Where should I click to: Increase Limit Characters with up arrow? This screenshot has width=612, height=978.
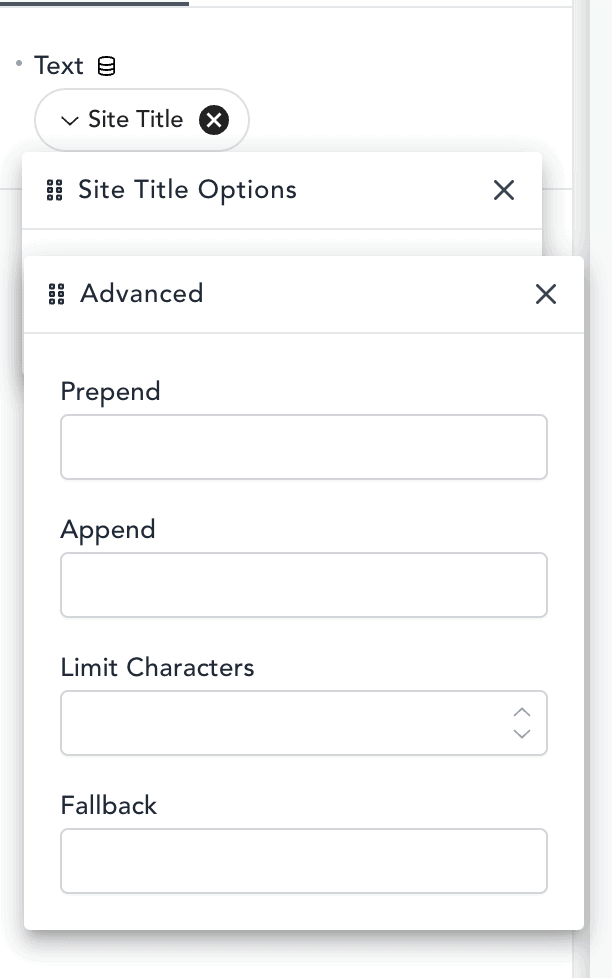[521, 712]
